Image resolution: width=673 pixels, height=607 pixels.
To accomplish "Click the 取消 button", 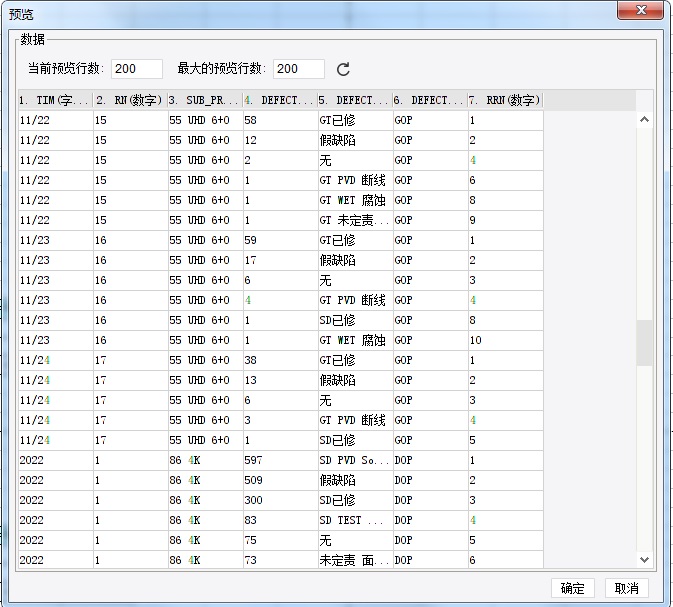I will point(626,588).
